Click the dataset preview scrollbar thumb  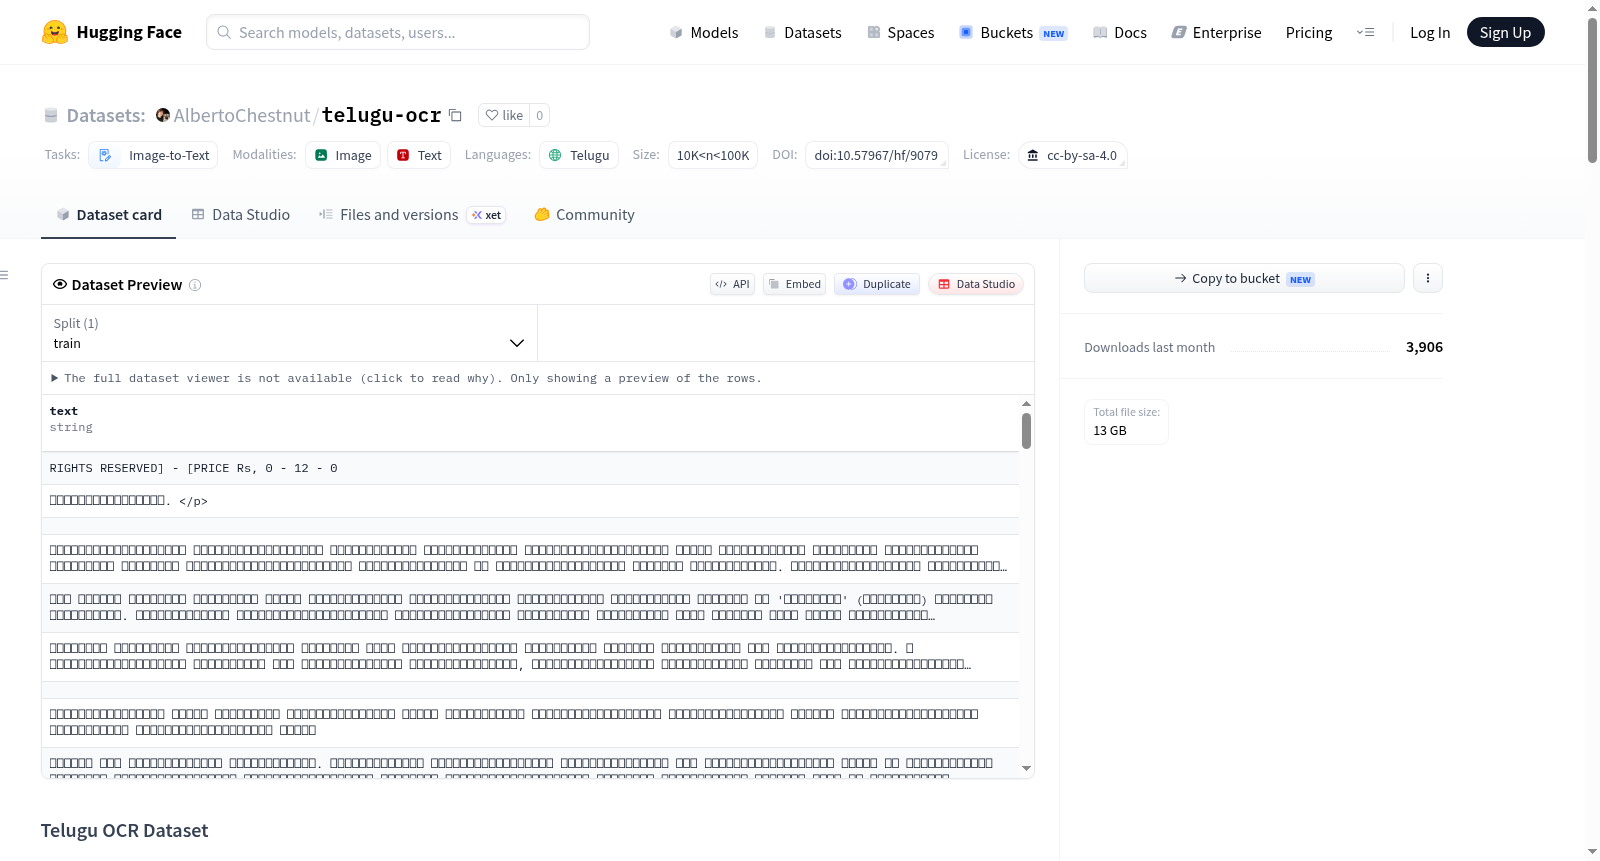point(1026,431)
